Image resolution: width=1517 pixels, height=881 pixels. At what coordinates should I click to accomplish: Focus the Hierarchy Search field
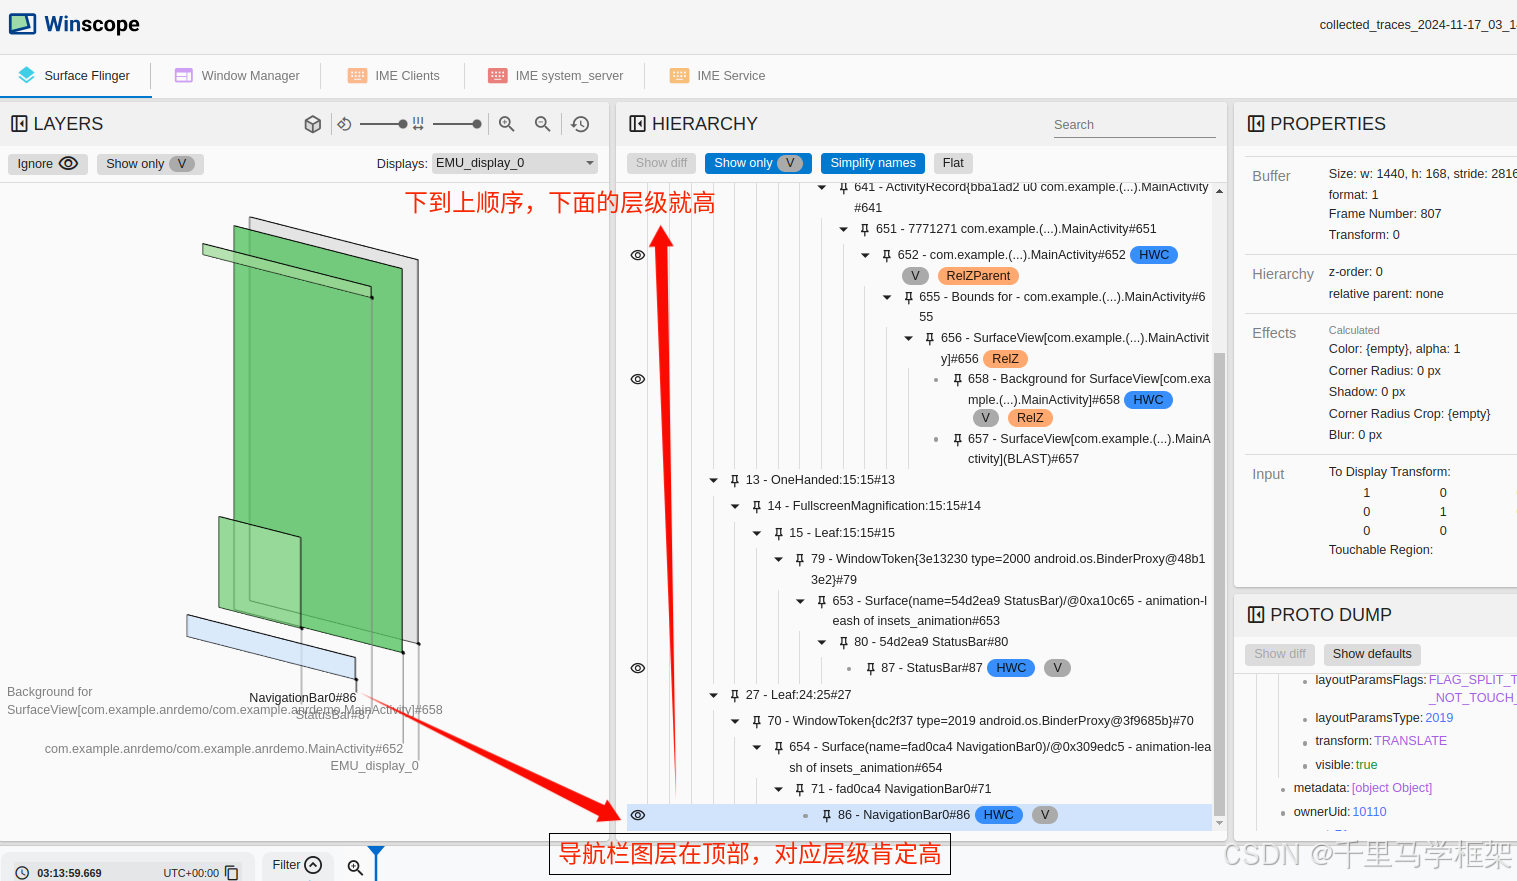pos(1134,125)
